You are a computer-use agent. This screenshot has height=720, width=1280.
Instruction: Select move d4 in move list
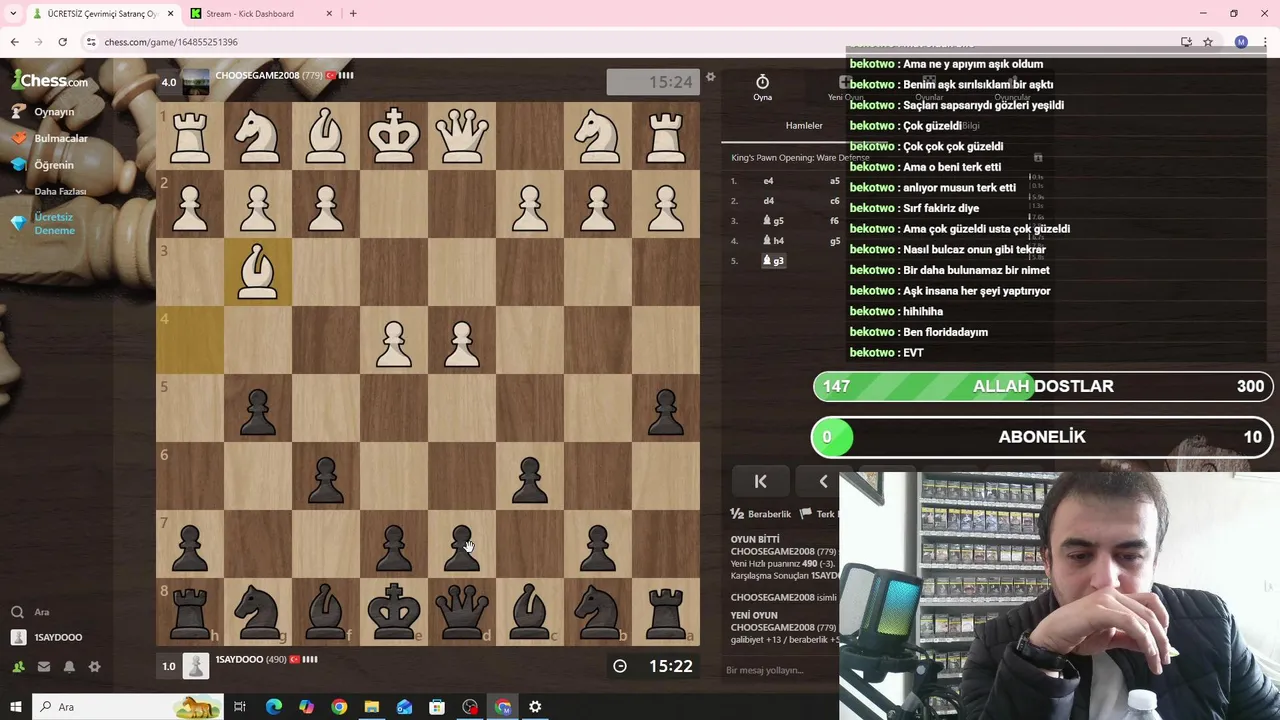pos(768,201)
